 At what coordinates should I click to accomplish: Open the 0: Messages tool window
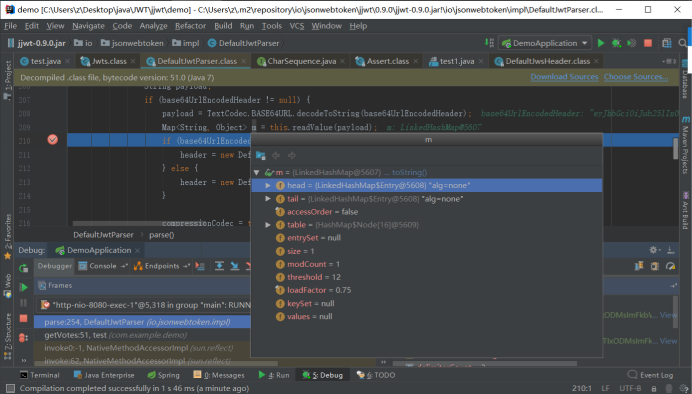click(219, 375)
